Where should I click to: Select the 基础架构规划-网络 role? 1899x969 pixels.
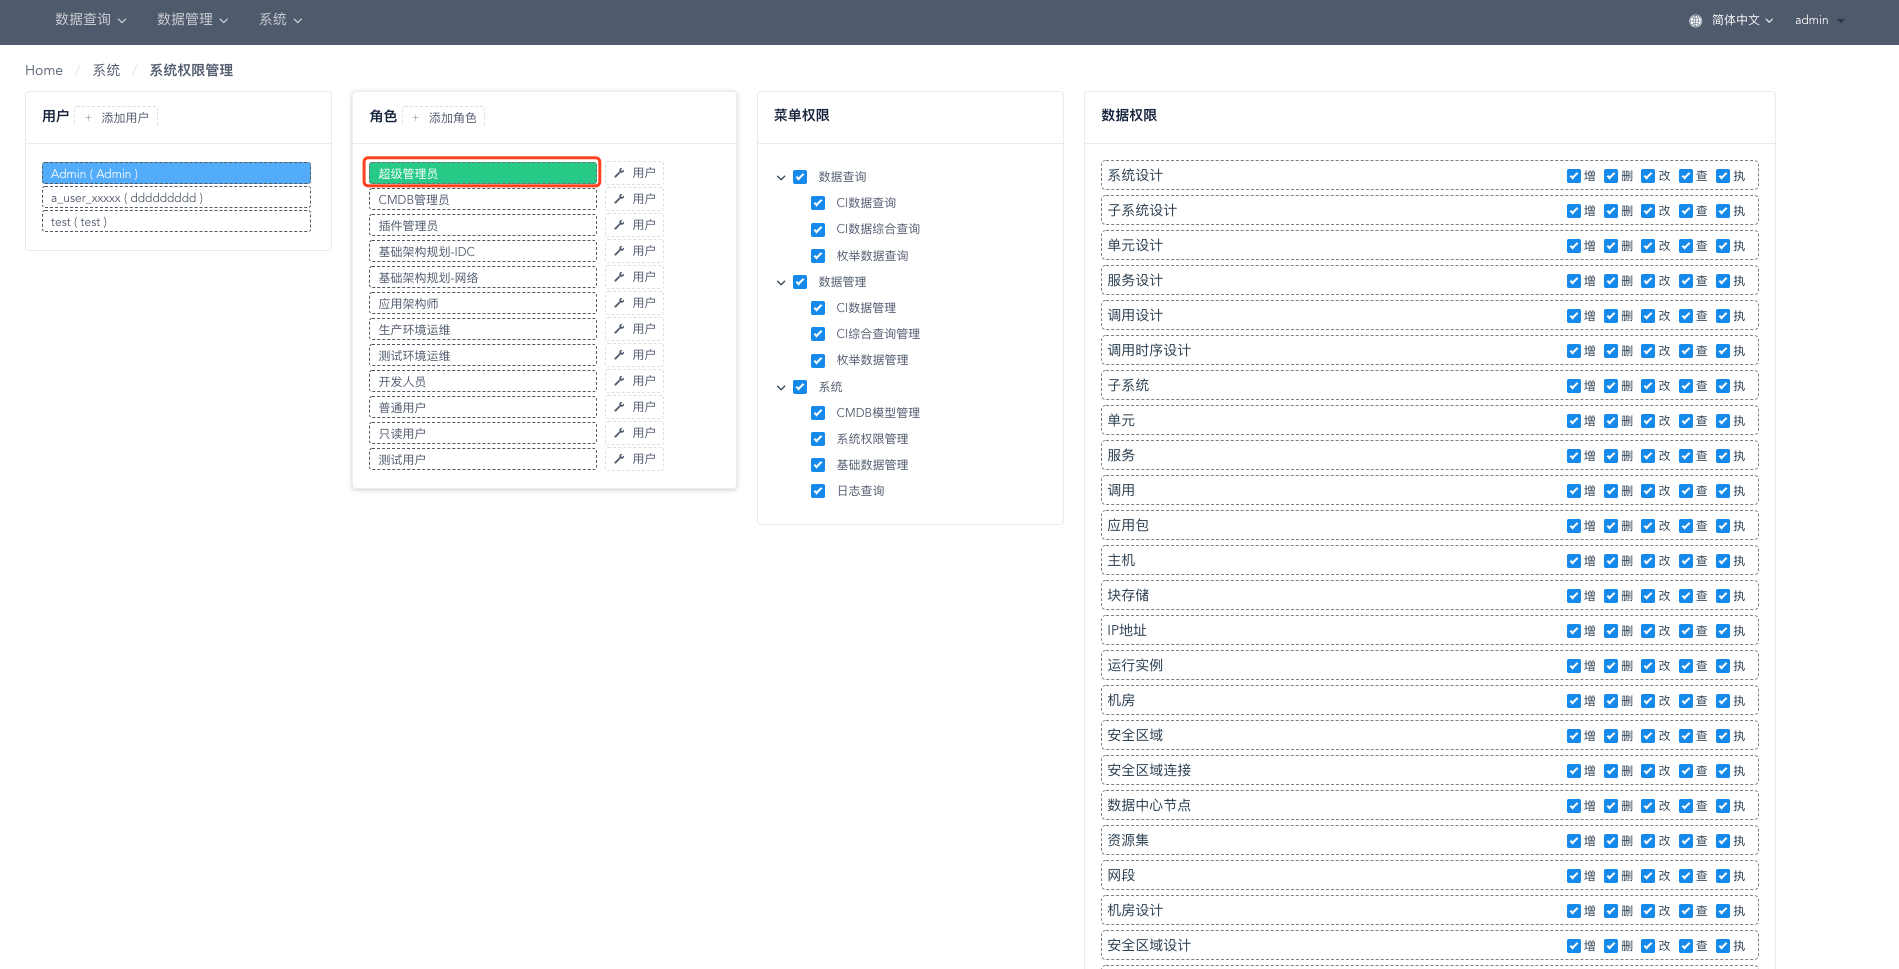(482, 277)
